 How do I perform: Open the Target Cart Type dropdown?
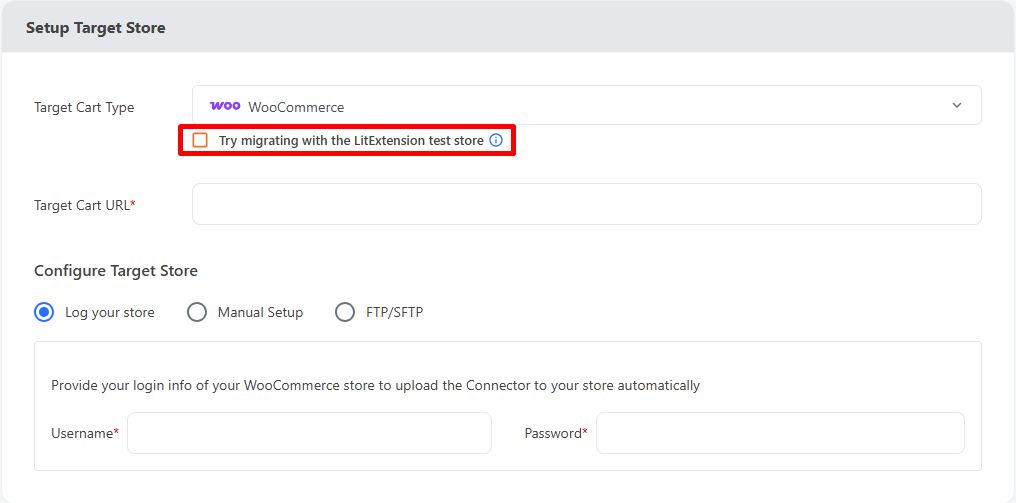pyautogui.click(x=586, y=105)
